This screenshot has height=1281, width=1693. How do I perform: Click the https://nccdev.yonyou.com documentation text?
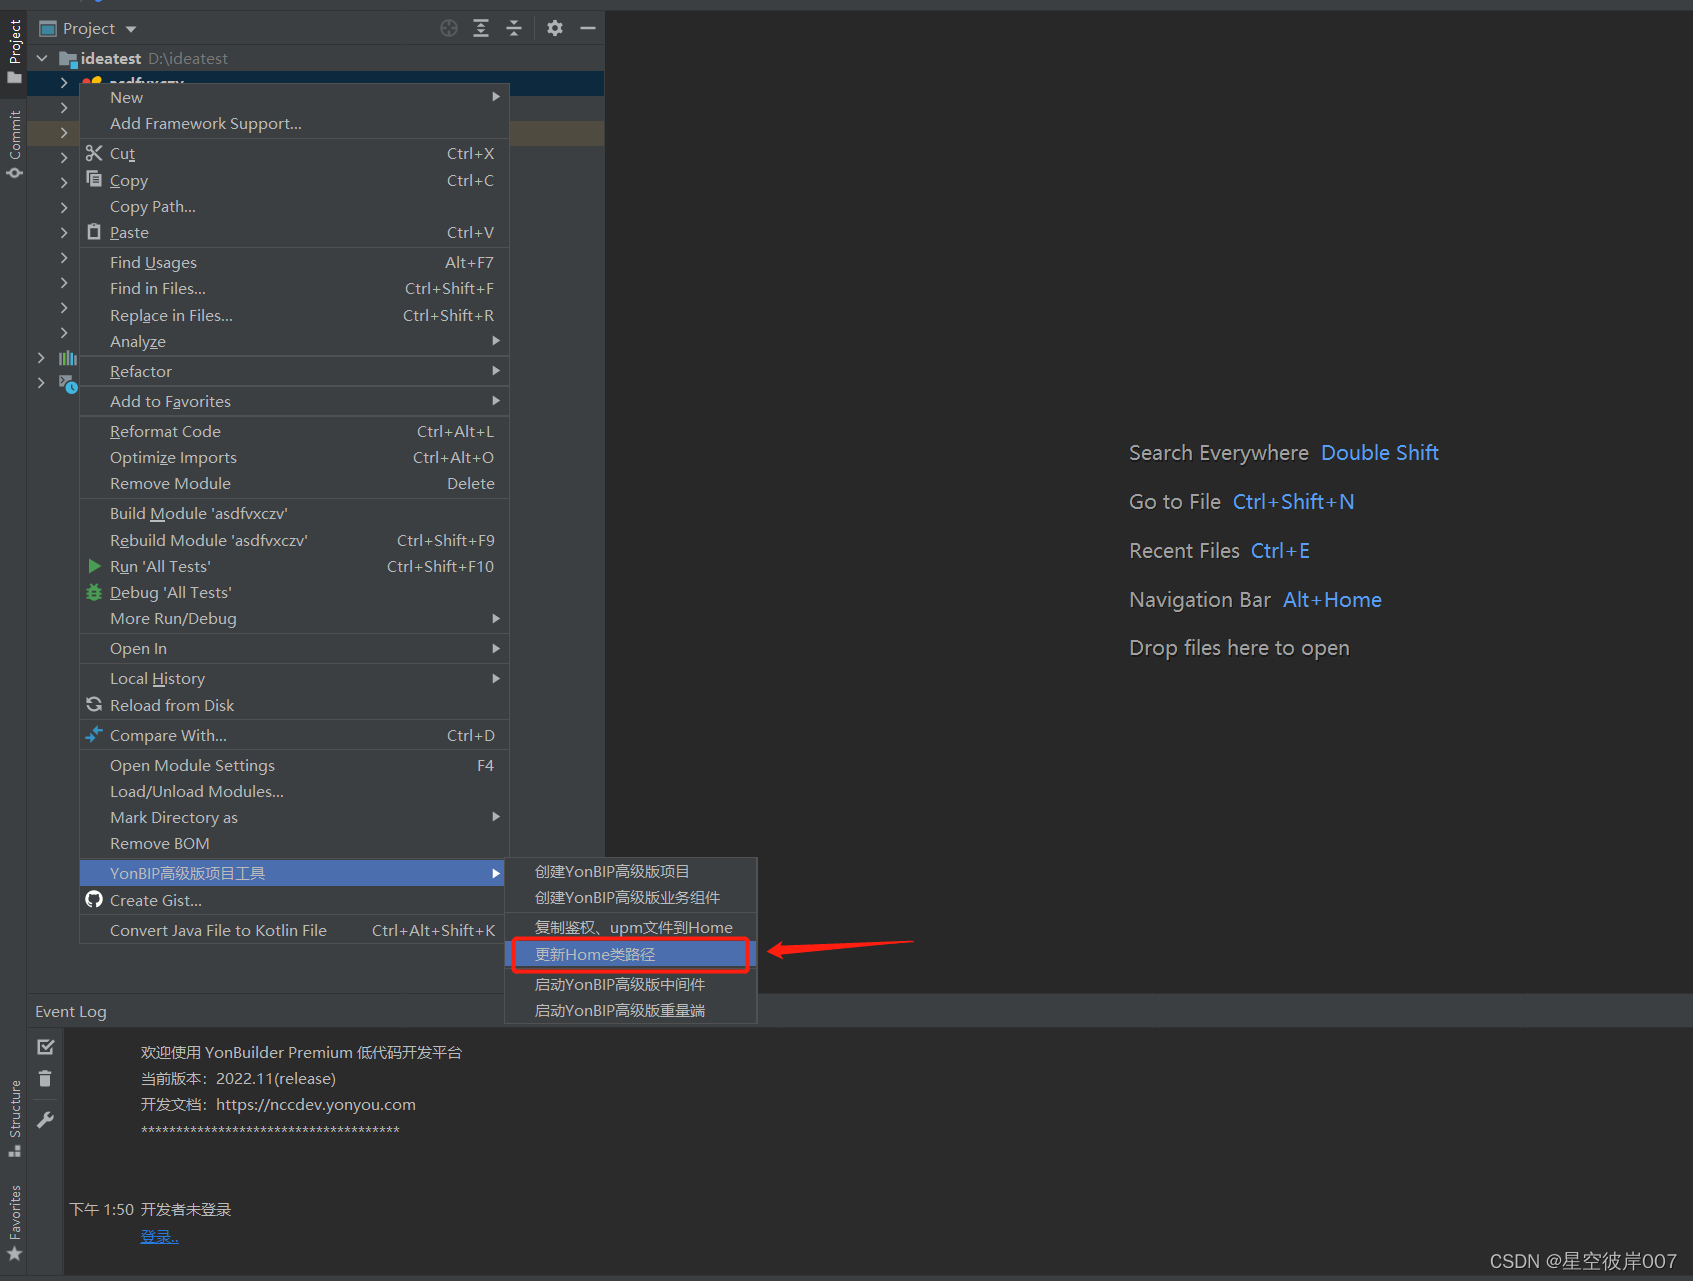[316, 1104]
